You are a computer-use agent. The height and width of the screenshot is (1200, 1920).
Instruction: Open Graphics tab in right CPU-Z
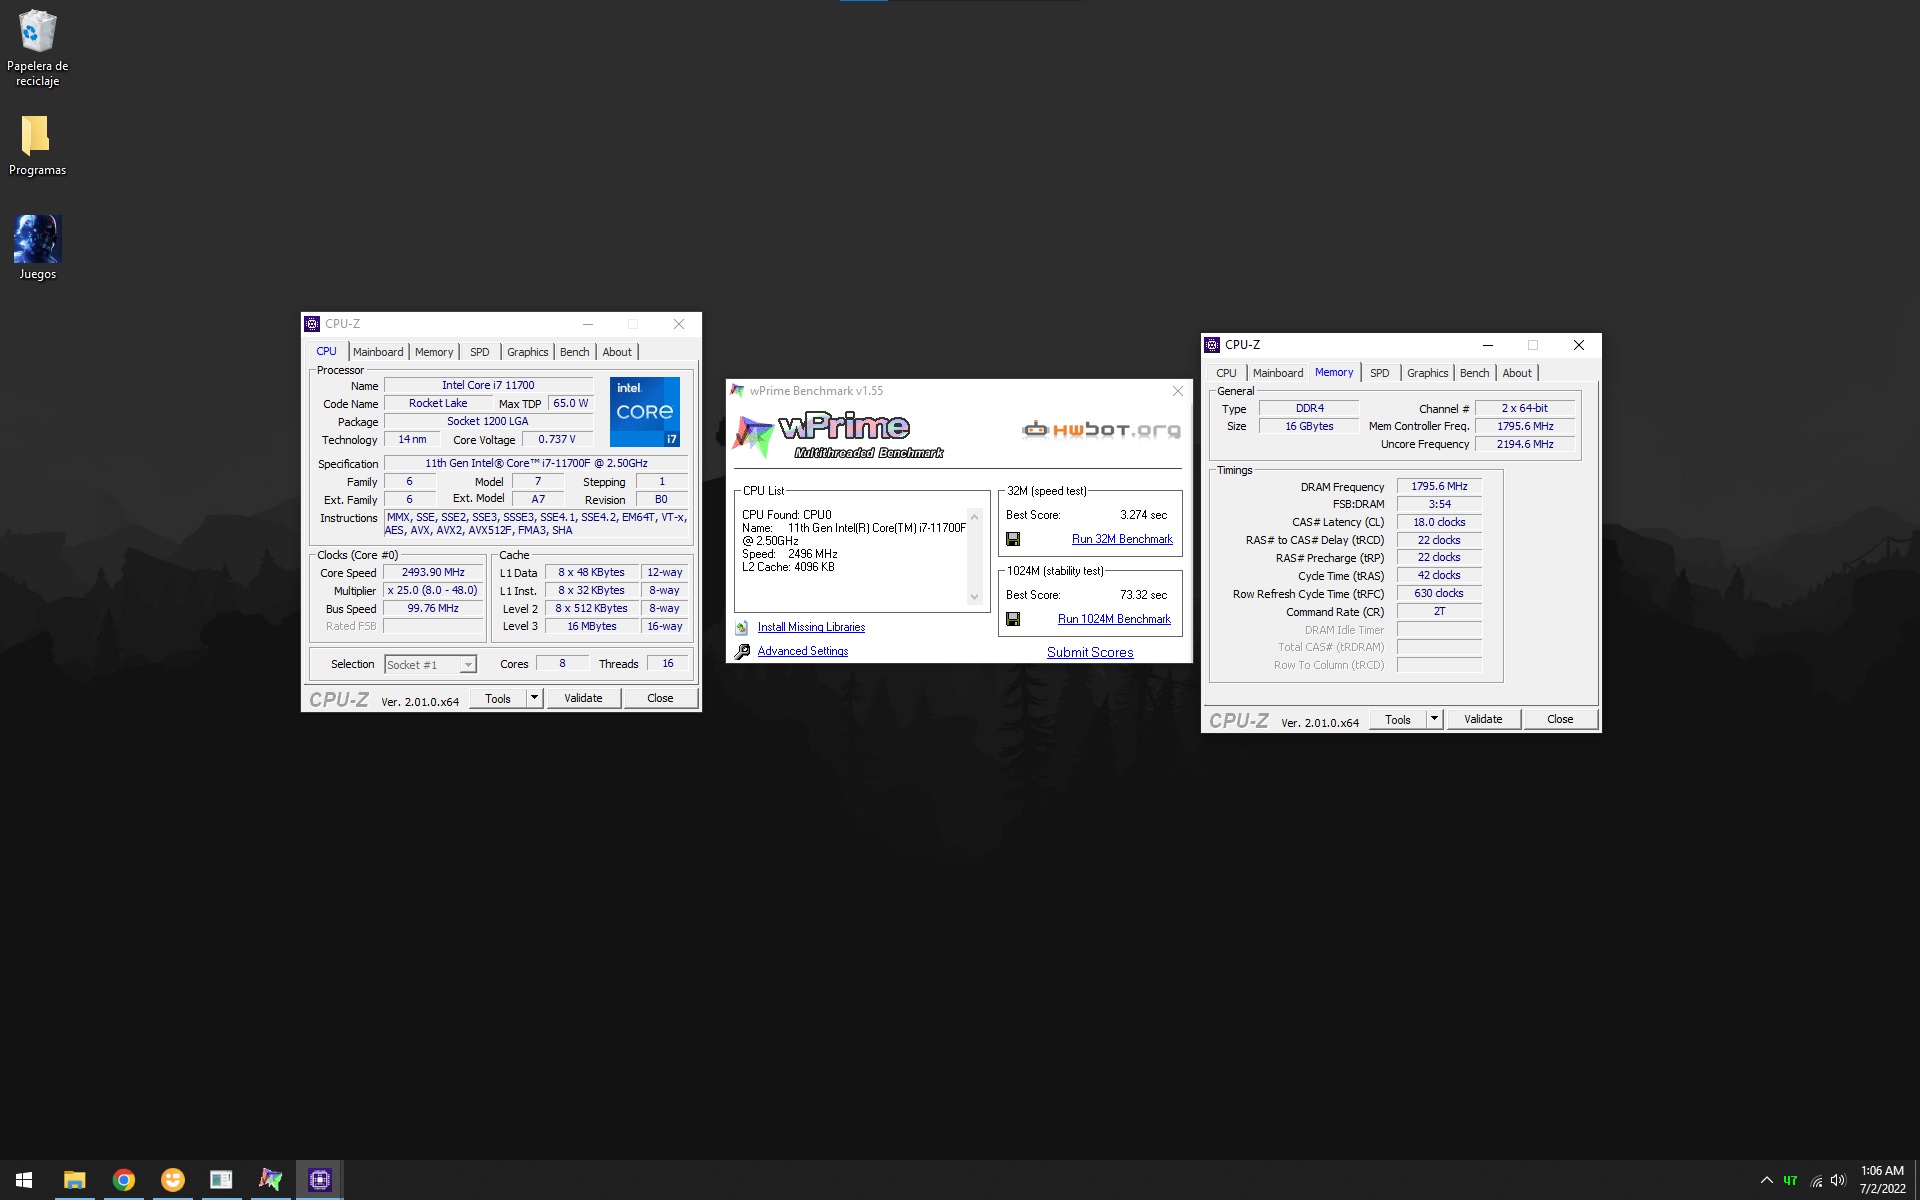click(x=1427, y=373)
